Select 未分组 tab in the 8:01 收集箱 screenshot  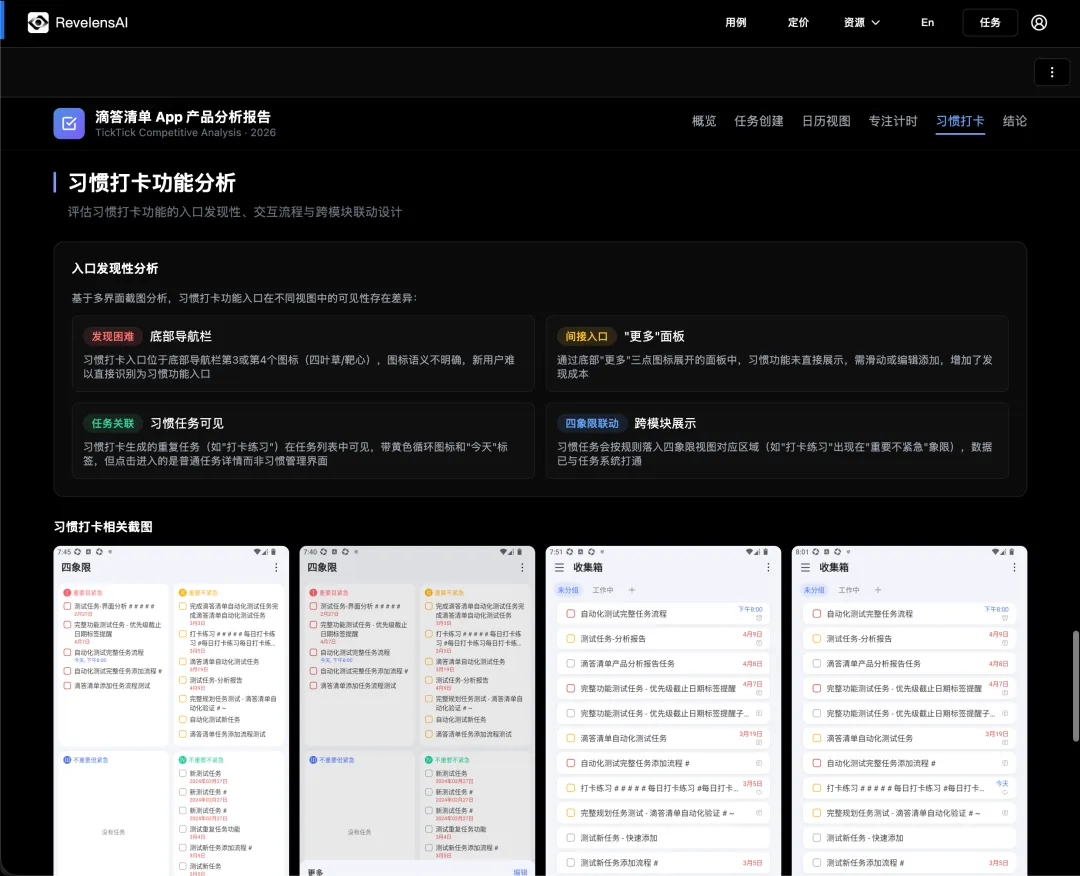[814, 590]
